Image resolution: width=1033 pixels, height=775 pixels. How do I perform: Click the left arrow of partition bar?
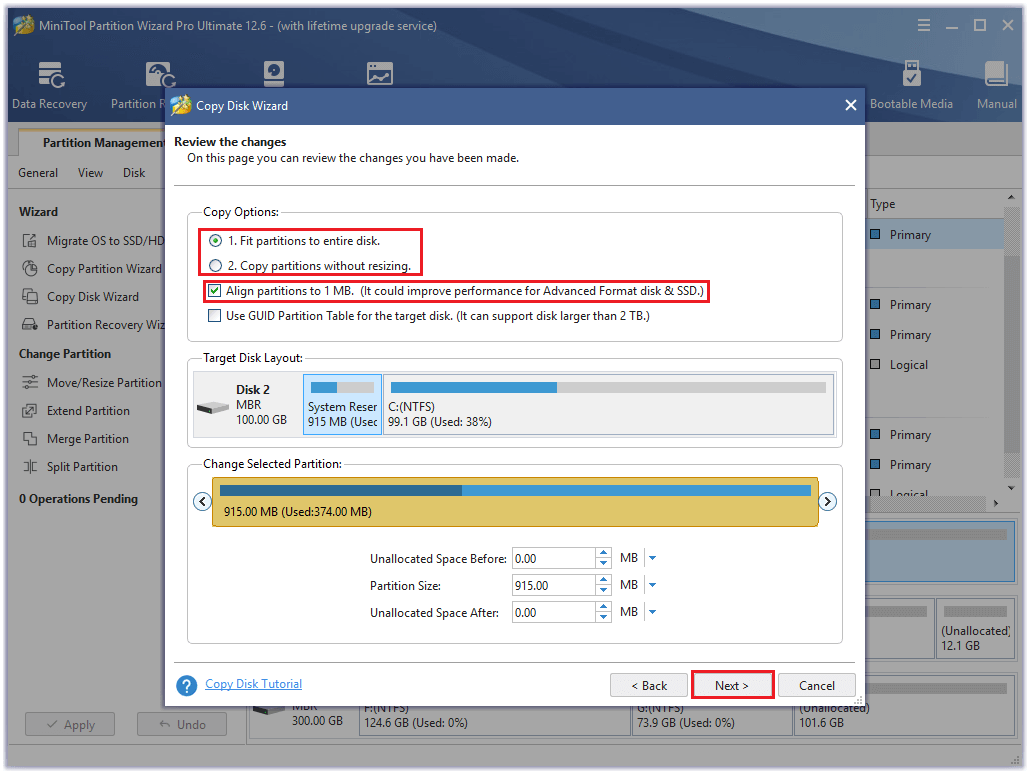point(202,502)
